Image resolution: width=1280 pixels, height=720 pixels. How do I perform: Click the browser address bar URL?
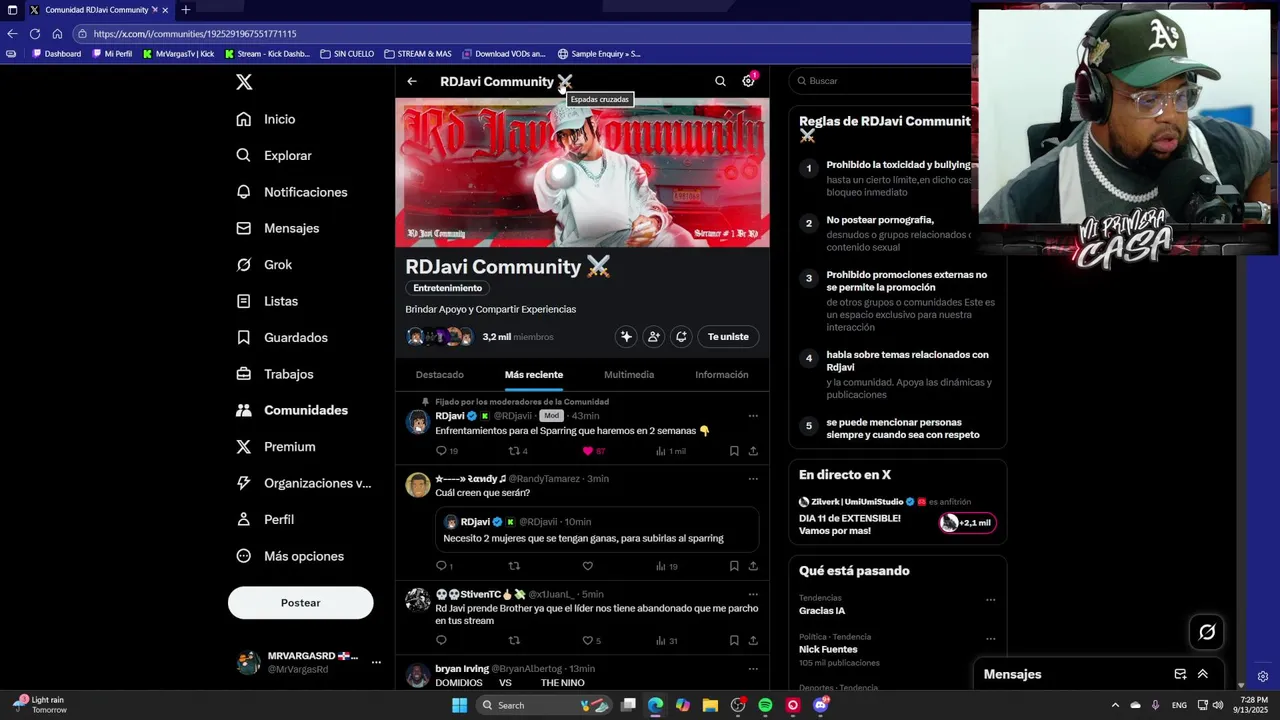coord(195,33)
